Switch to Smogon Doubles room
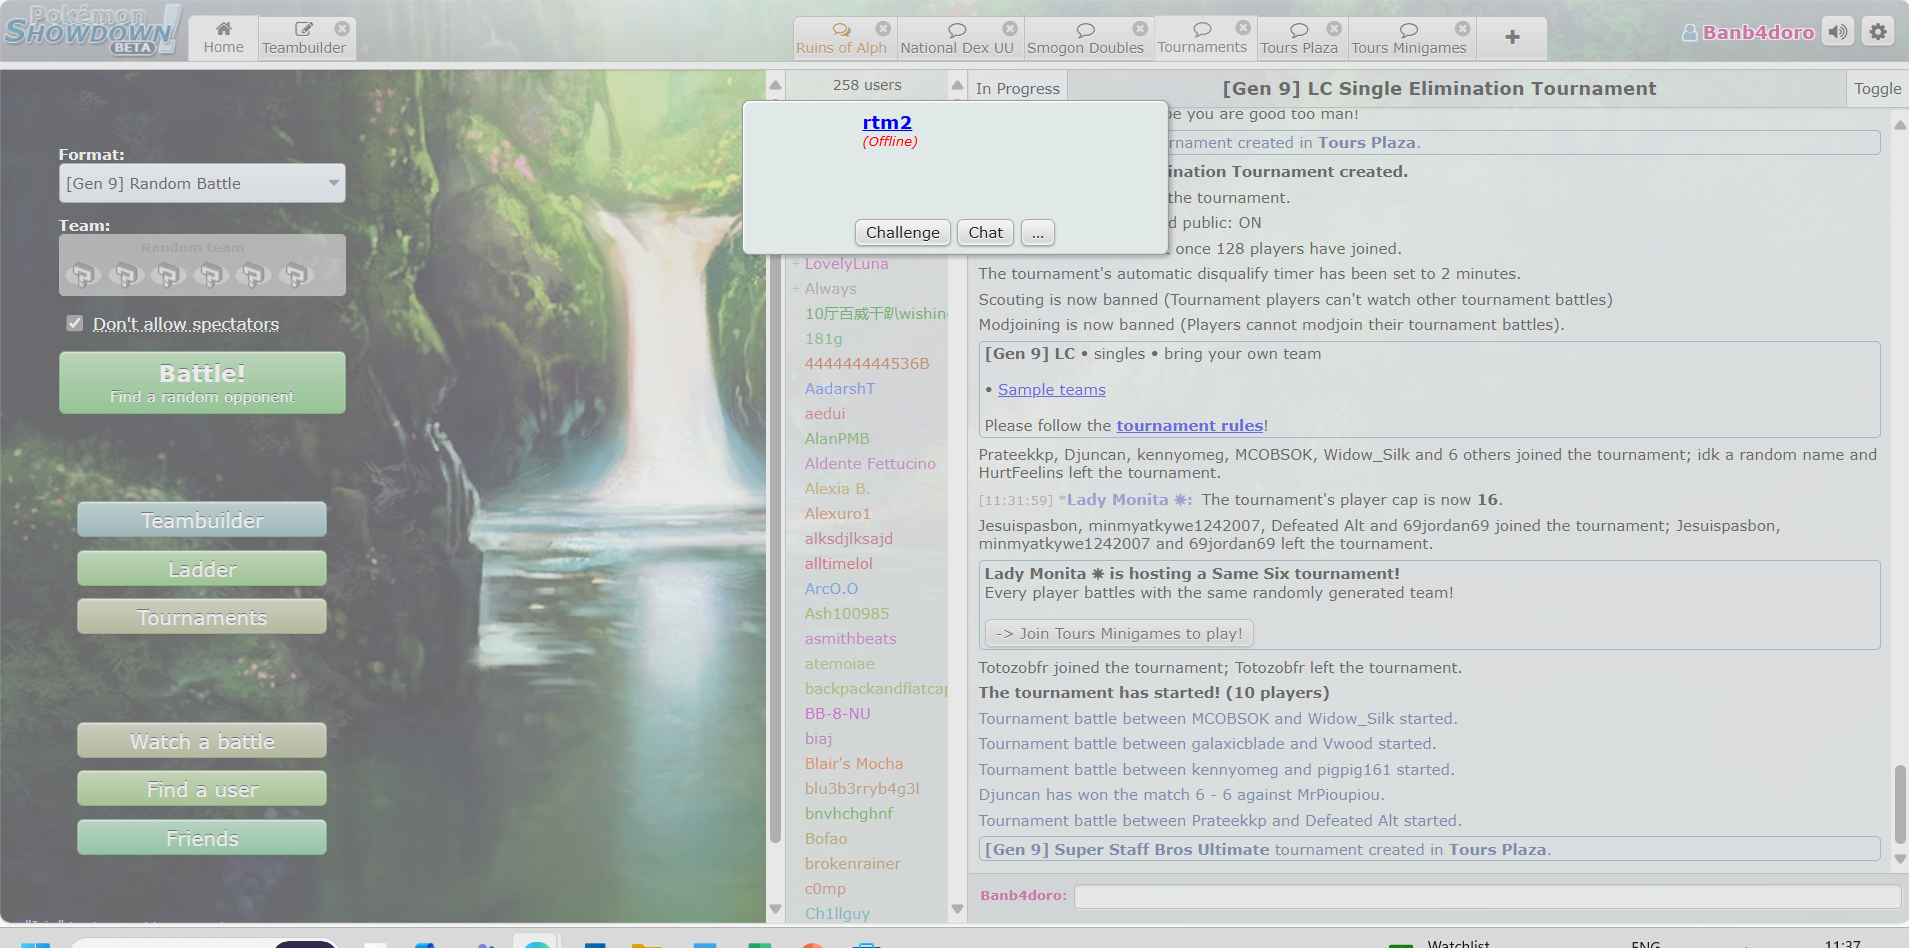Screen dimensions: 1909x948 pyautogui.click(x=1085, y=38)
